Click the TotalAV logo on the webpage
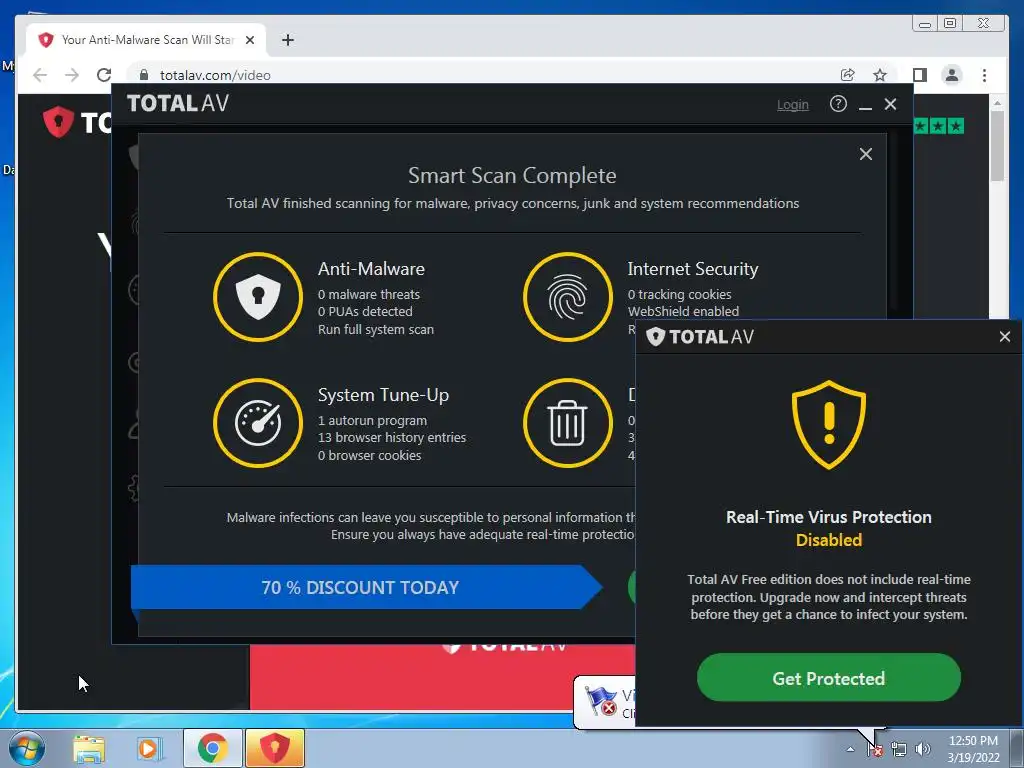The height and width of the screenshot is (768, 1024). coord(77,121)
